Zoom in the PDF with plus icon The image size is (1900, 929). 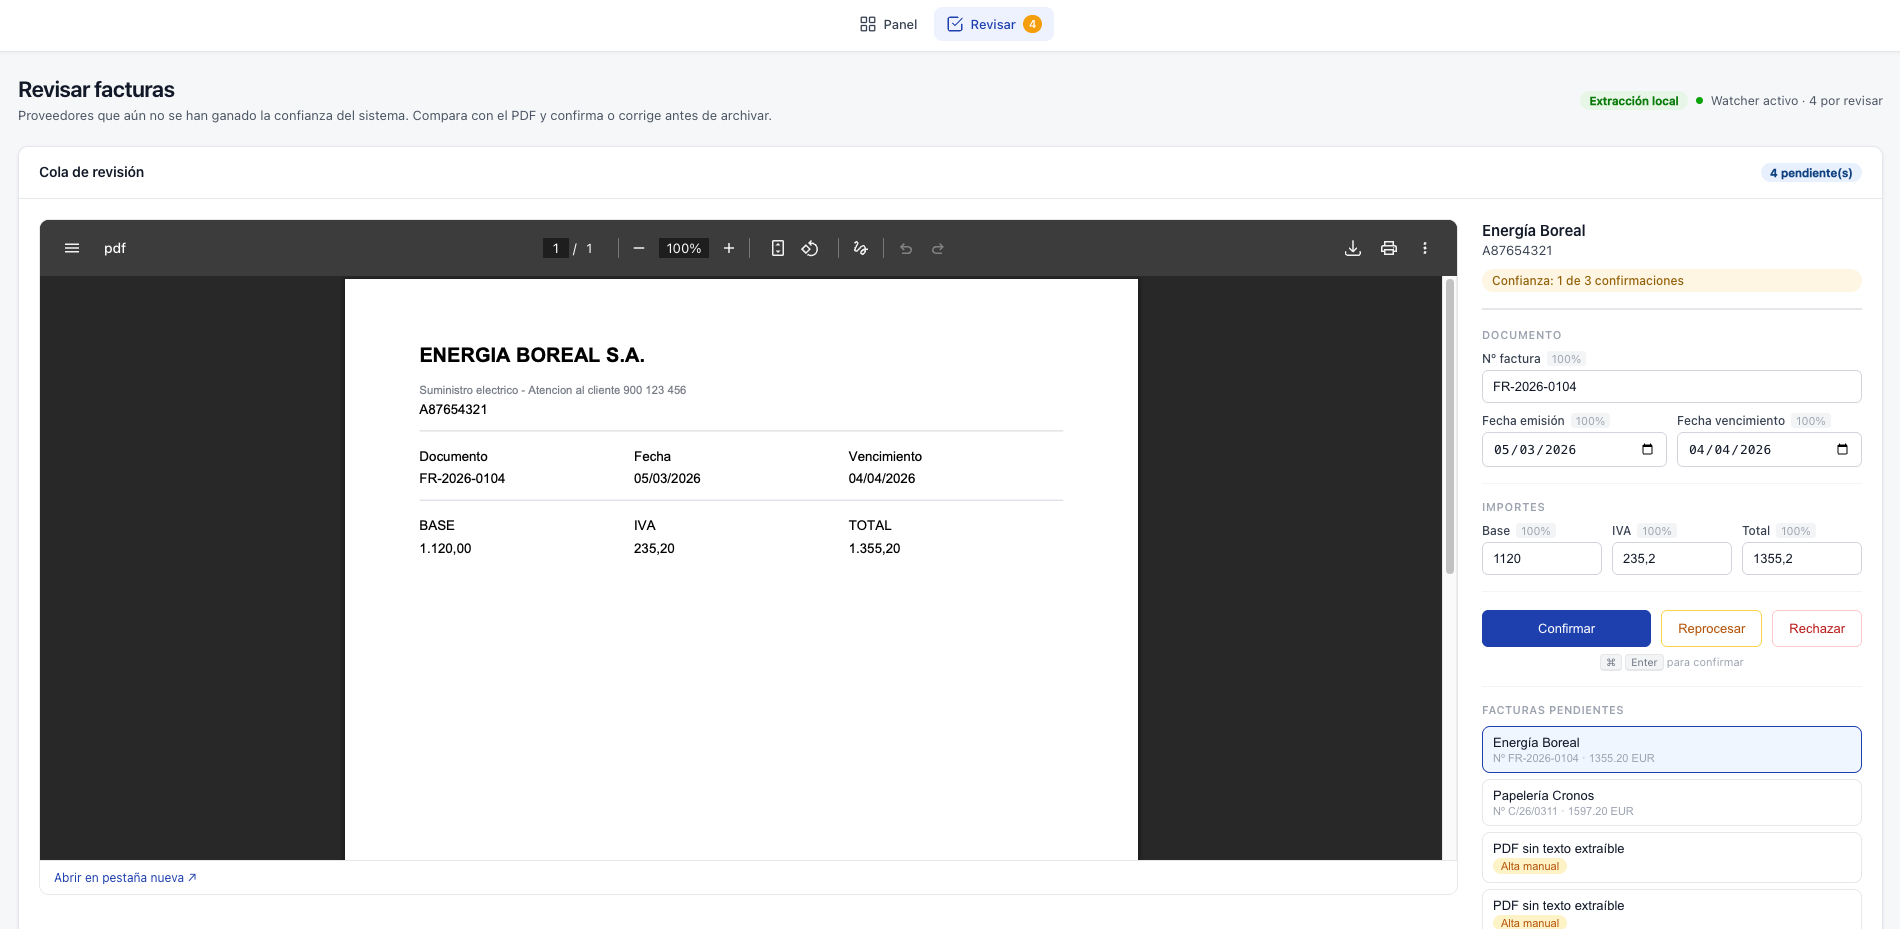[729, 248]
